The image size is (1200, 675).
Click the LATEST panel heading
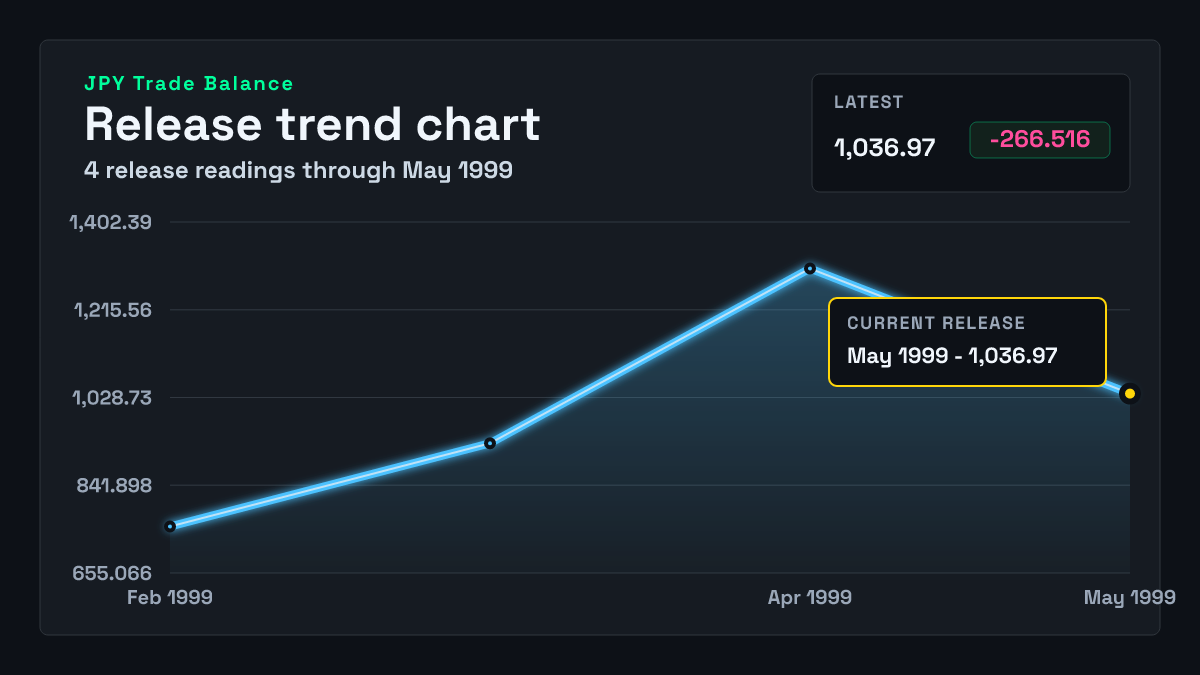click(869, 102)
